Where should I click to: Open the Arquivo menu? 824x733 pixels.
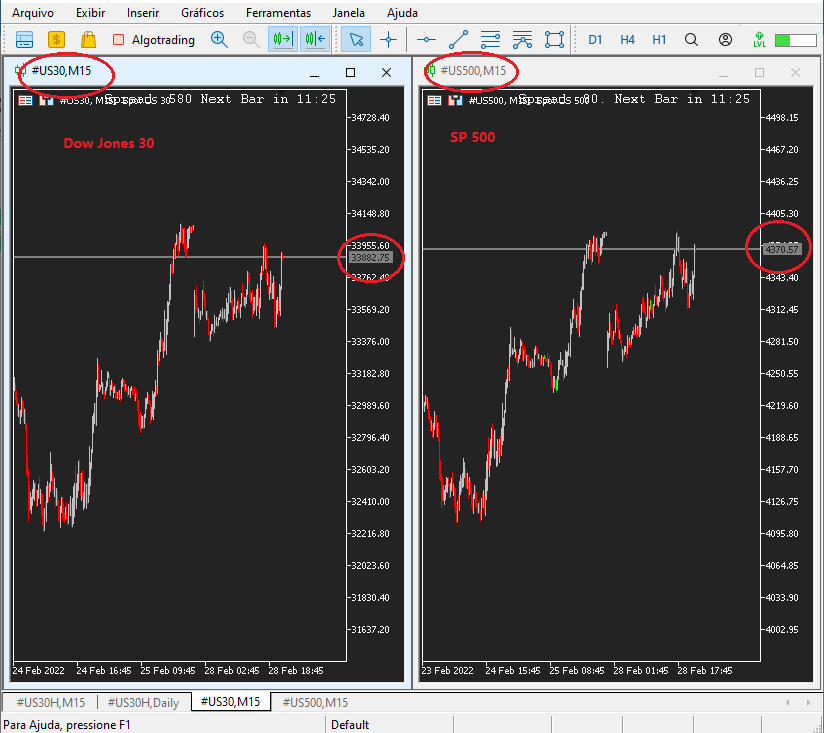click(33, 13)
